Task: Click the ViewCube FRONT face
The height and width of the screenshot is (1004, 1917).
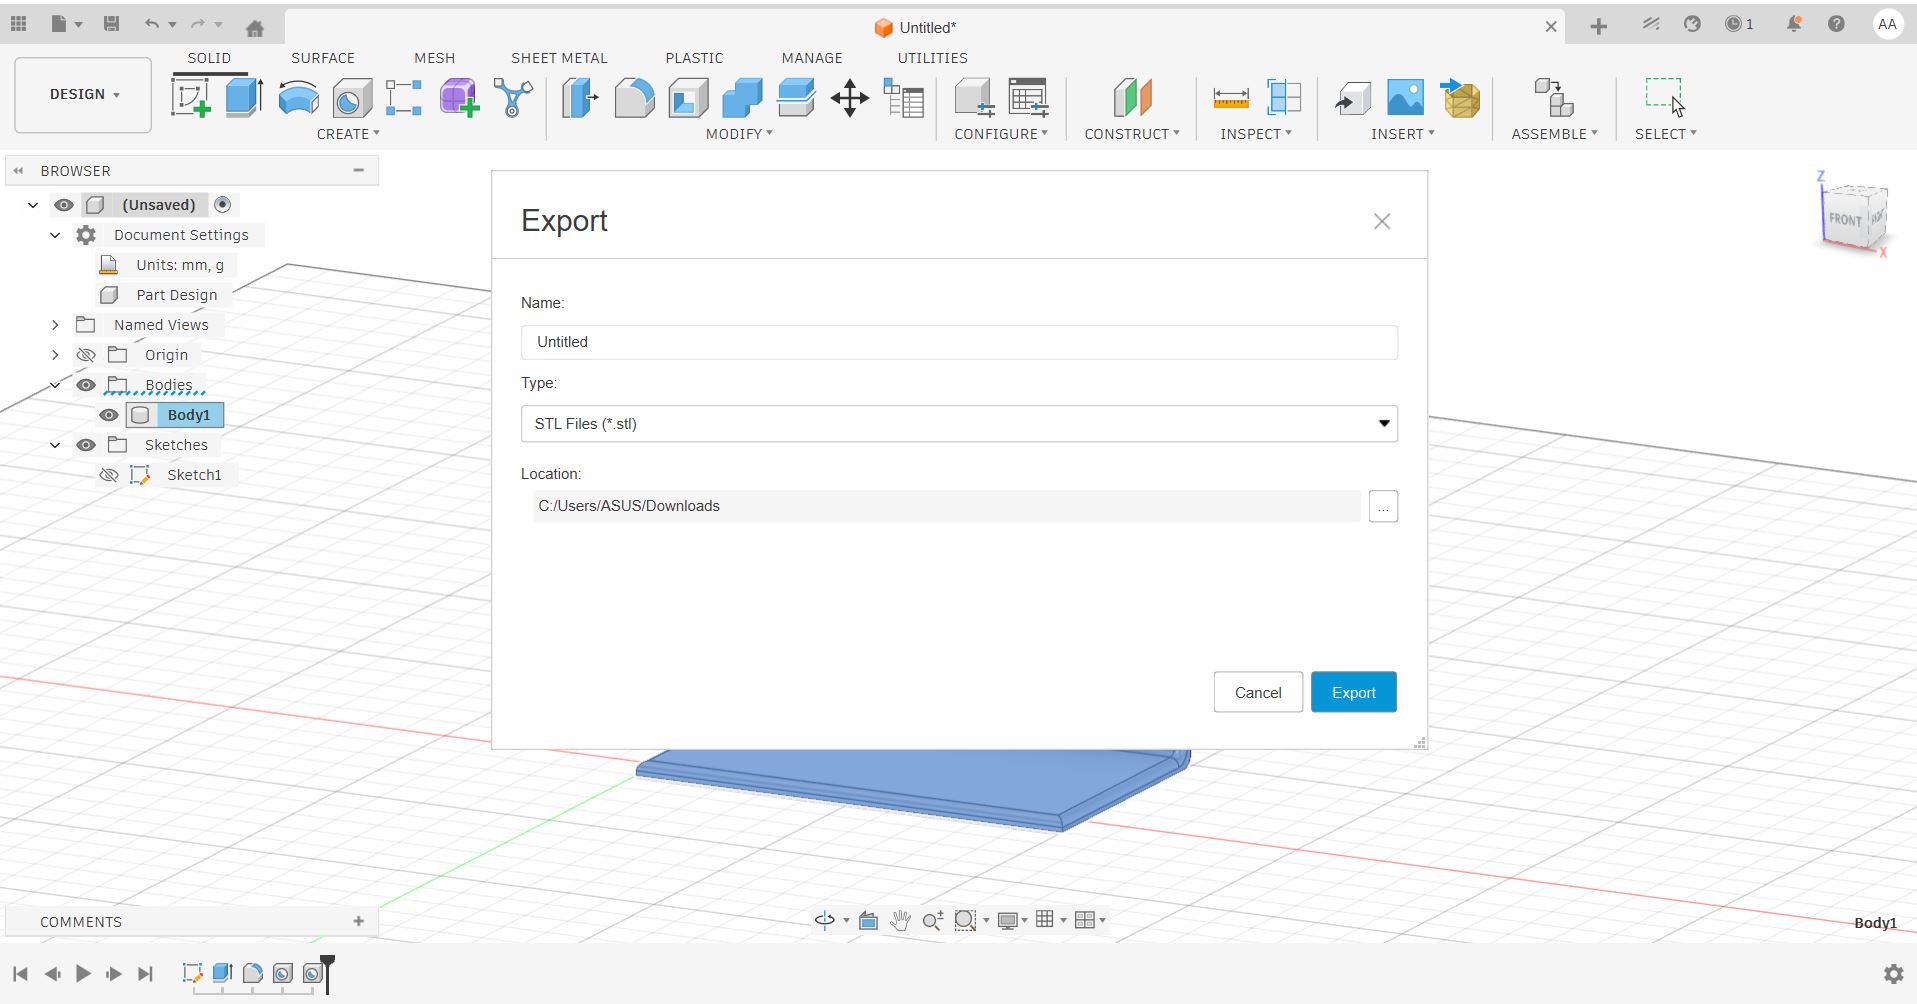Action: pos(1845,219)
